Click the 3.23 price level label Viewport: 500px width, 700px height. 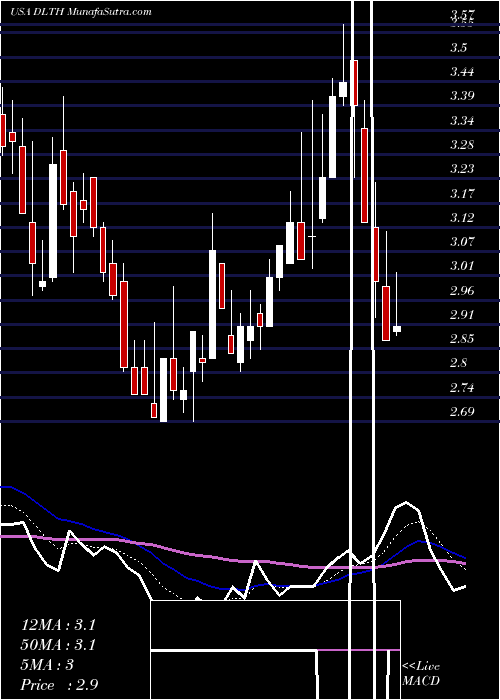pos(462,169)
